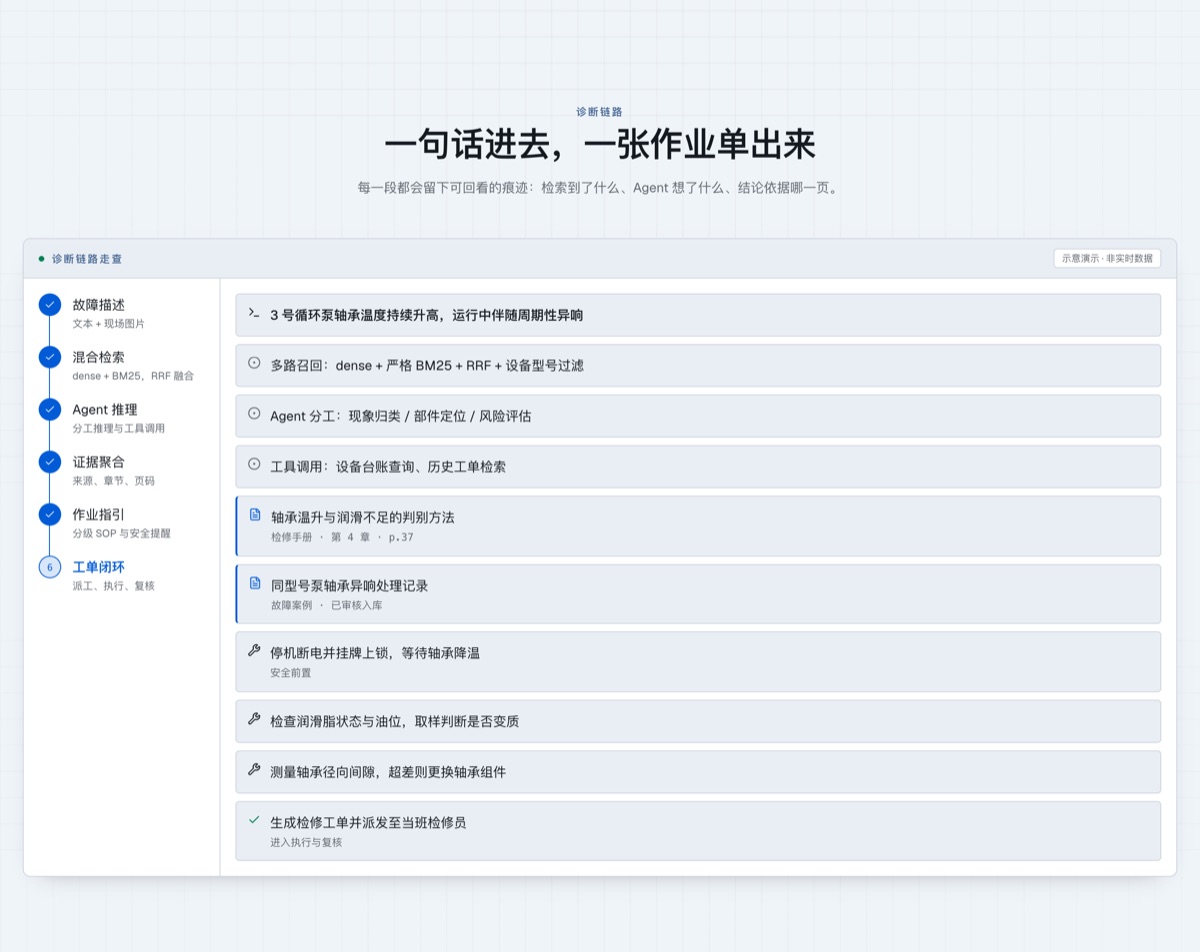Screen dimensions: 1200x952
Task: Click the heading 一句话进去，一张作业单出来
Action: pos(600,146)
